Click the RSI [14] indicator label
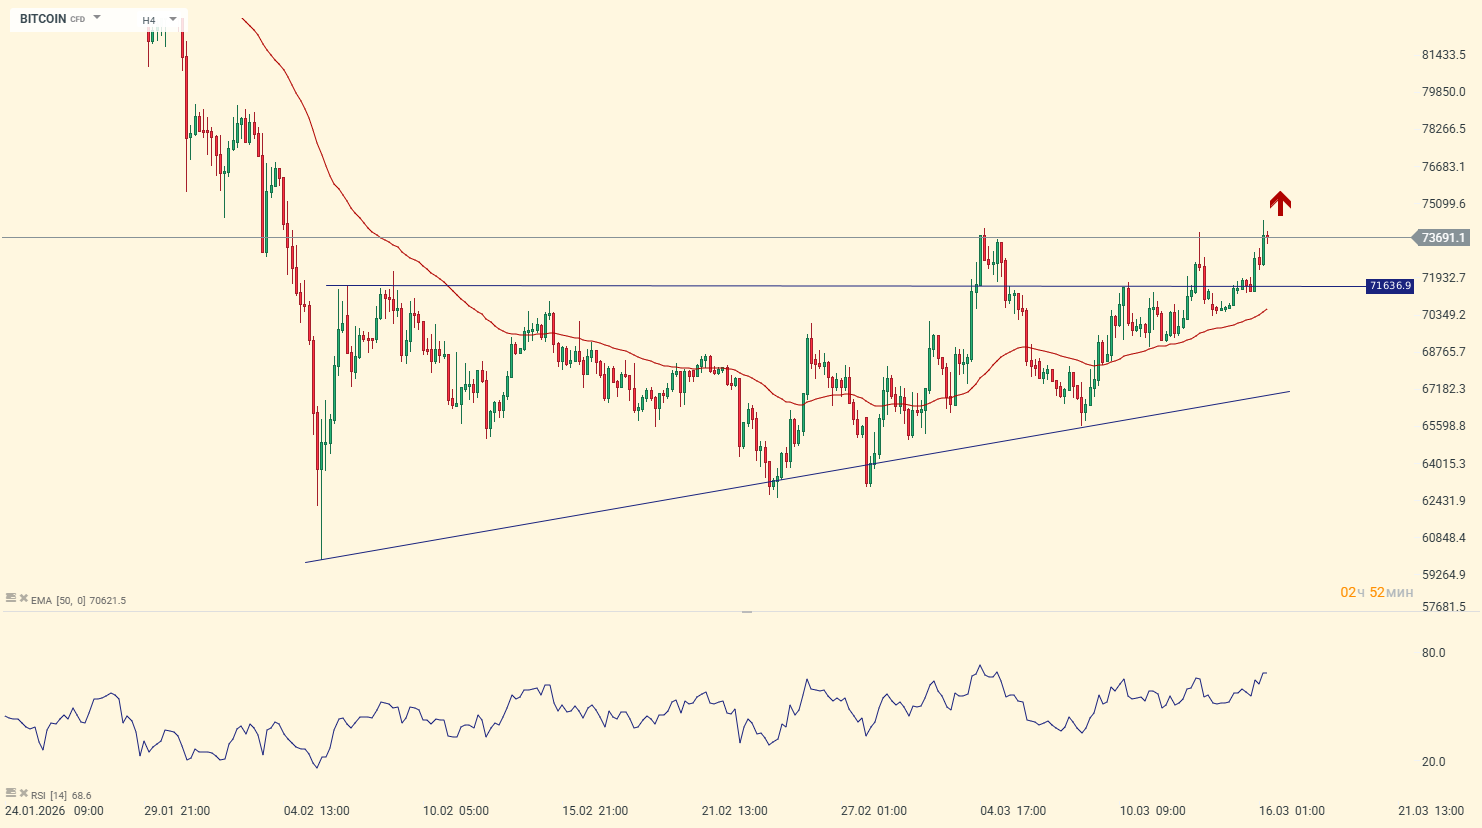Screen dimensions: 1482x828 49,795
